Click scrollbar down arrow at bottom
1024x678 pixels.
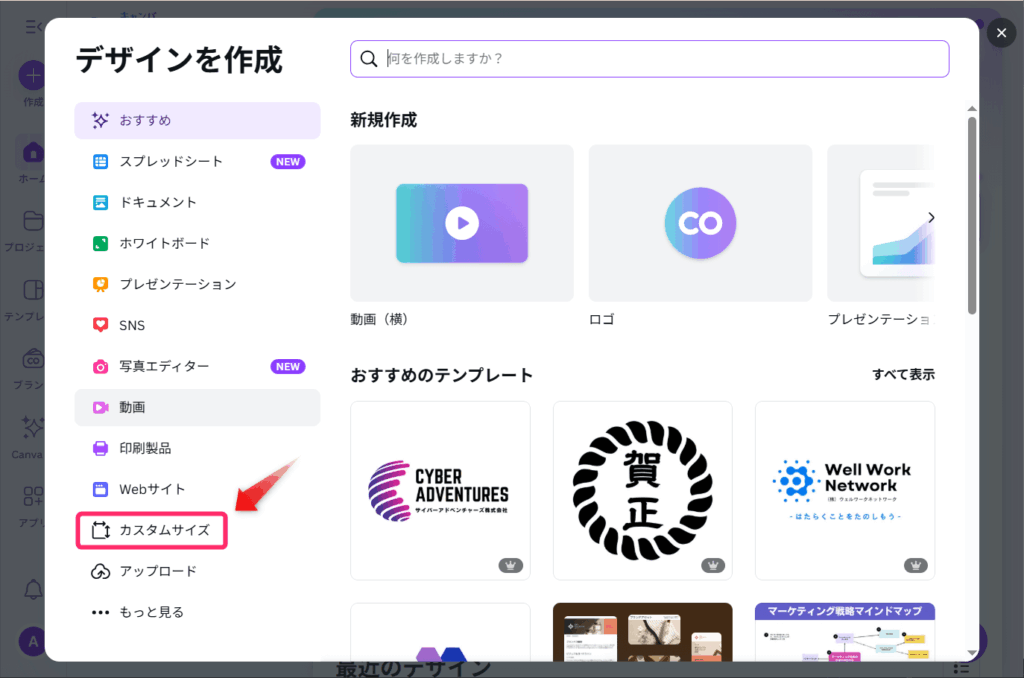pyautogui.click(x=972, y=653)
